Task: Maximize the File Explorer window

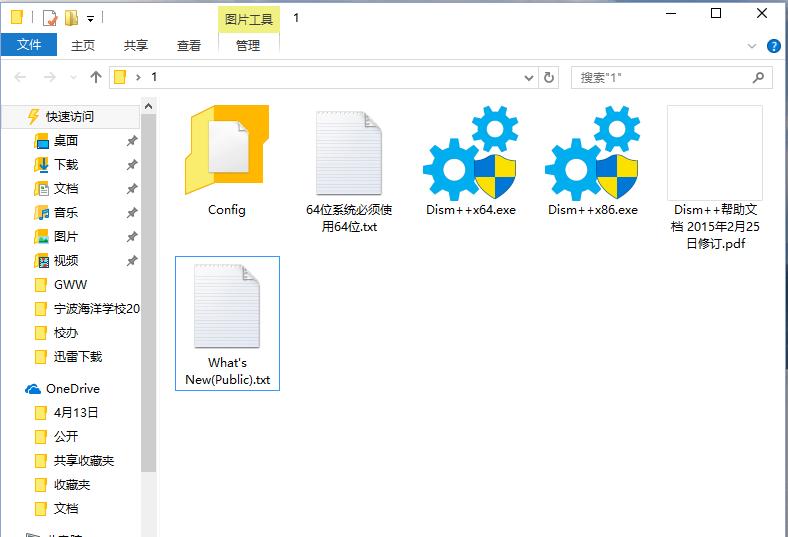Action: point(716,14)
